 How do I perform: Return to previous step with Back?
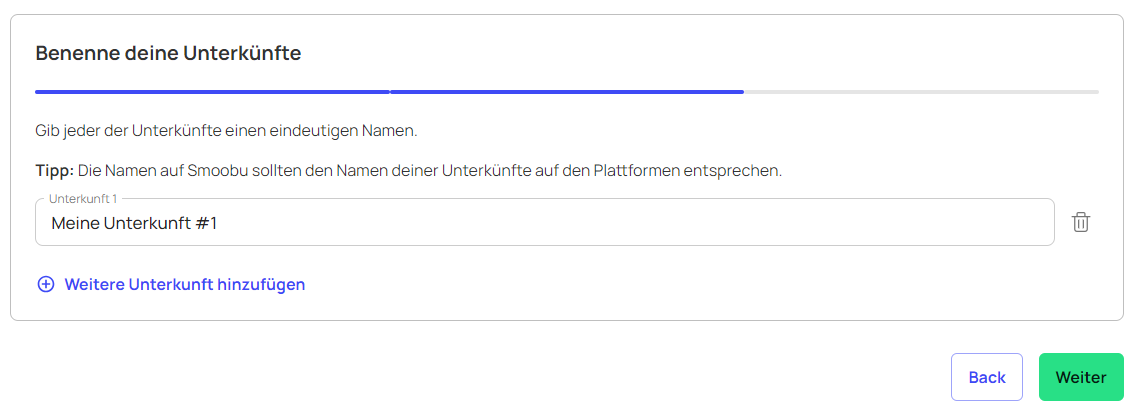coord(987,377)
